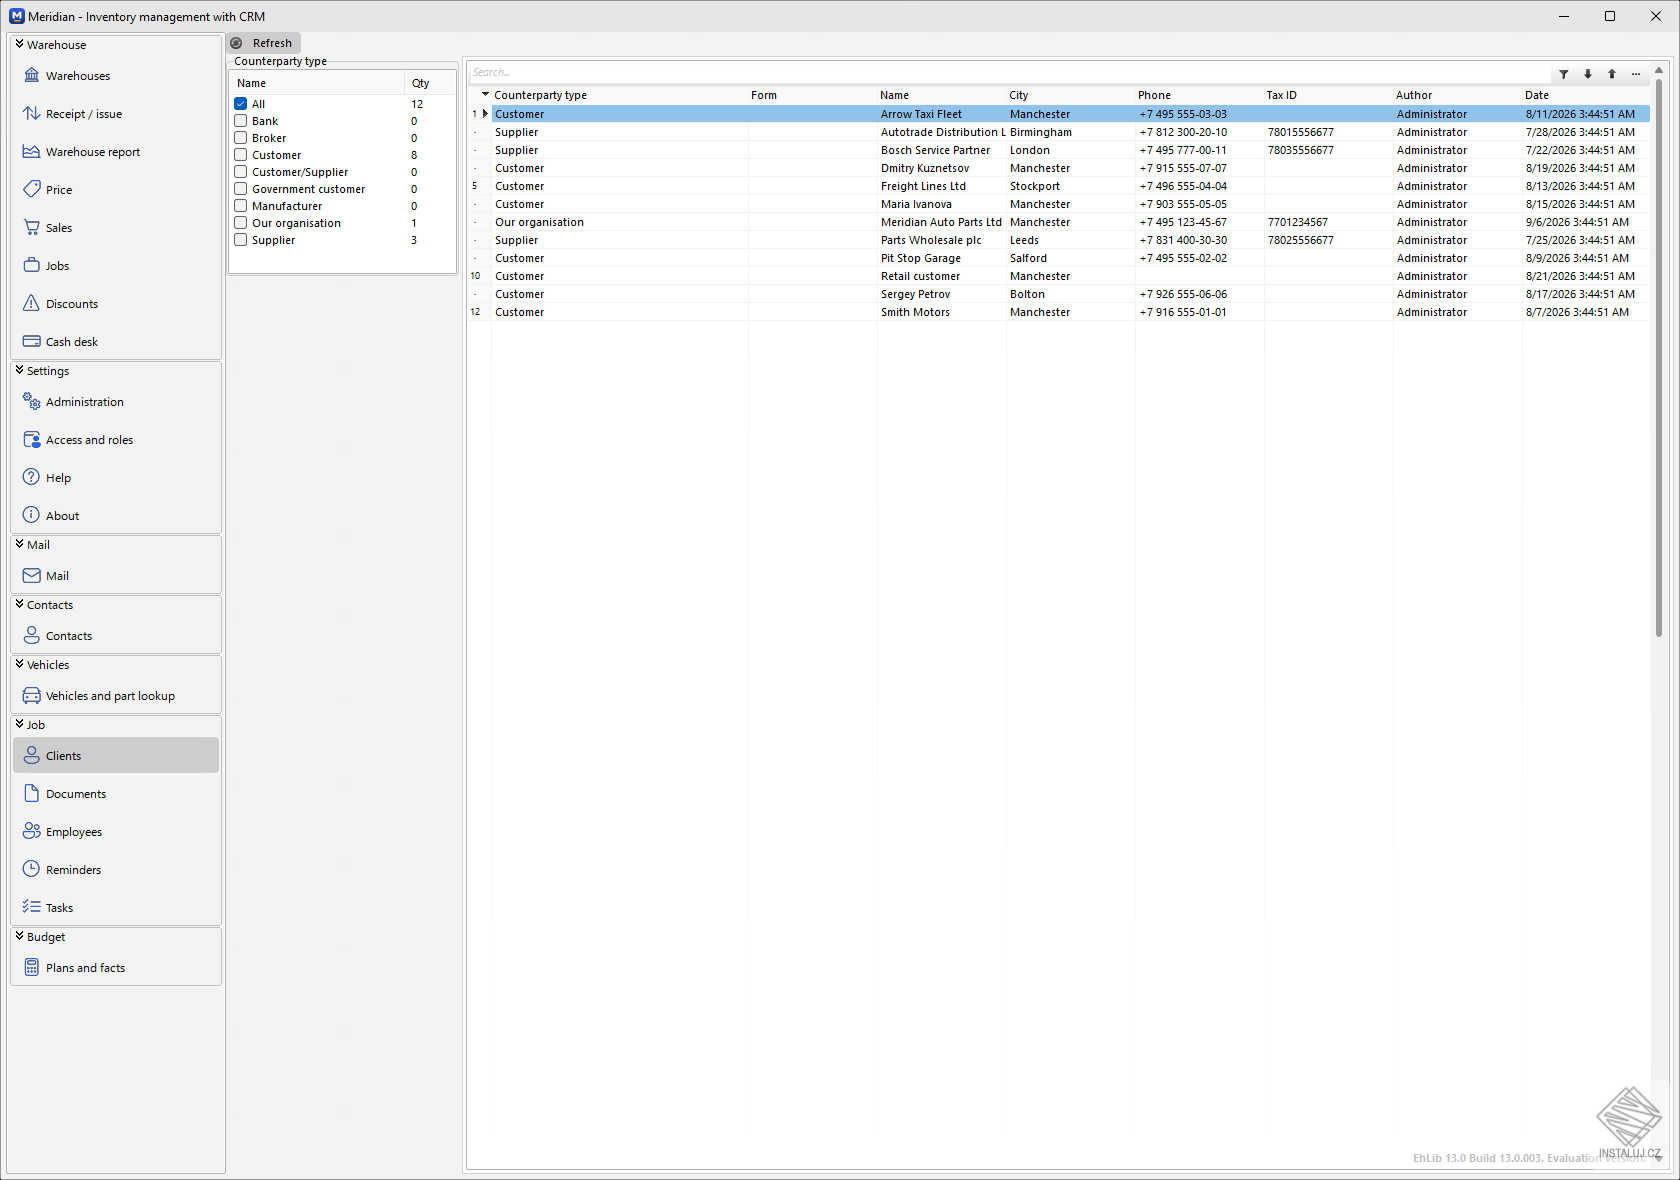Open the Tasks menu item
The width and height of the screenshot is (1680, 1180).
coord(116,908)
